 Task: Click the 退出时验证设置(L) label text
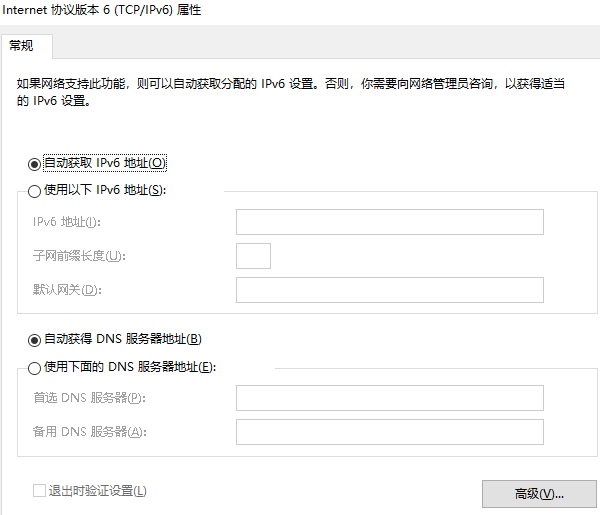[98, 491]
